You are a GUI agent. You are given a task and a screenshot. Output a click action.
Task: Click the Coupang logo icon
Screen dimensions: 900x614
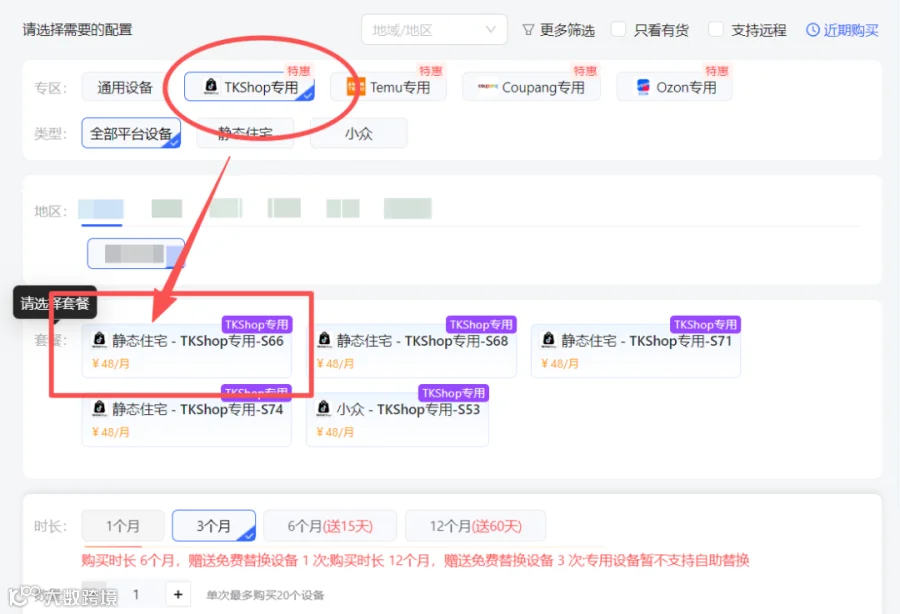488,87
